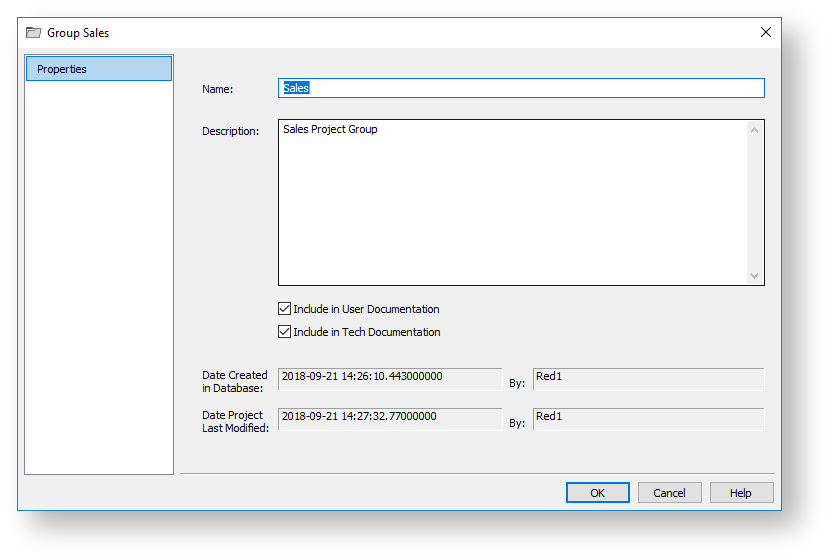Click the Group Sales title bar text
The height and width of the screenshot is (559, 831).
pos(78,33)
